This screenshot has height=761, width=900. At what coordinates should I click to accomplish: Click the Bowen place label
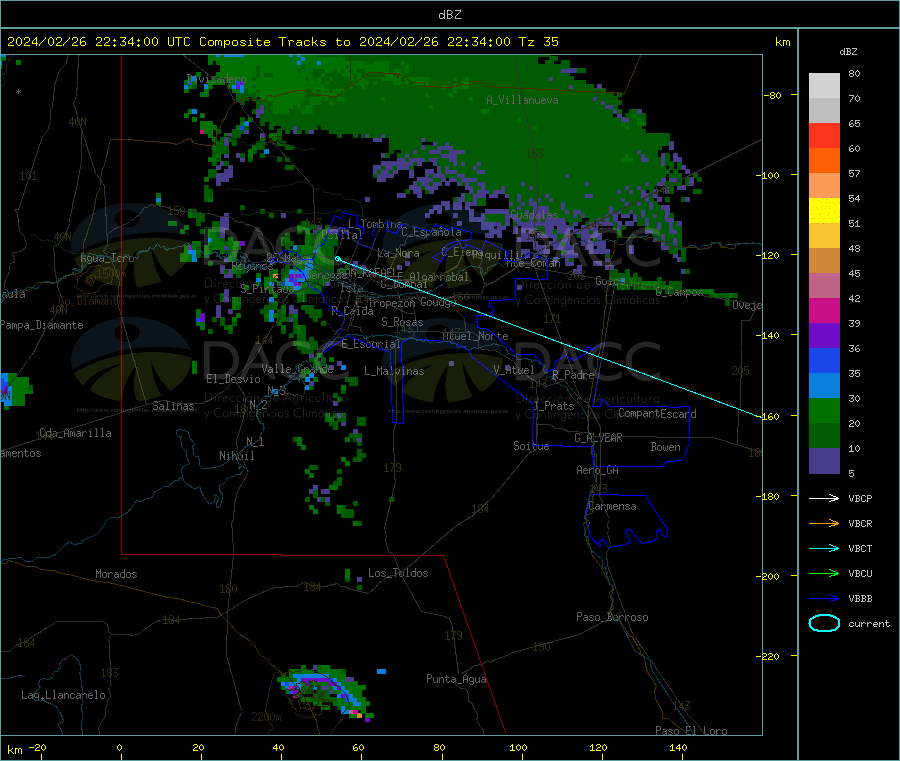[x=665, y=447]
